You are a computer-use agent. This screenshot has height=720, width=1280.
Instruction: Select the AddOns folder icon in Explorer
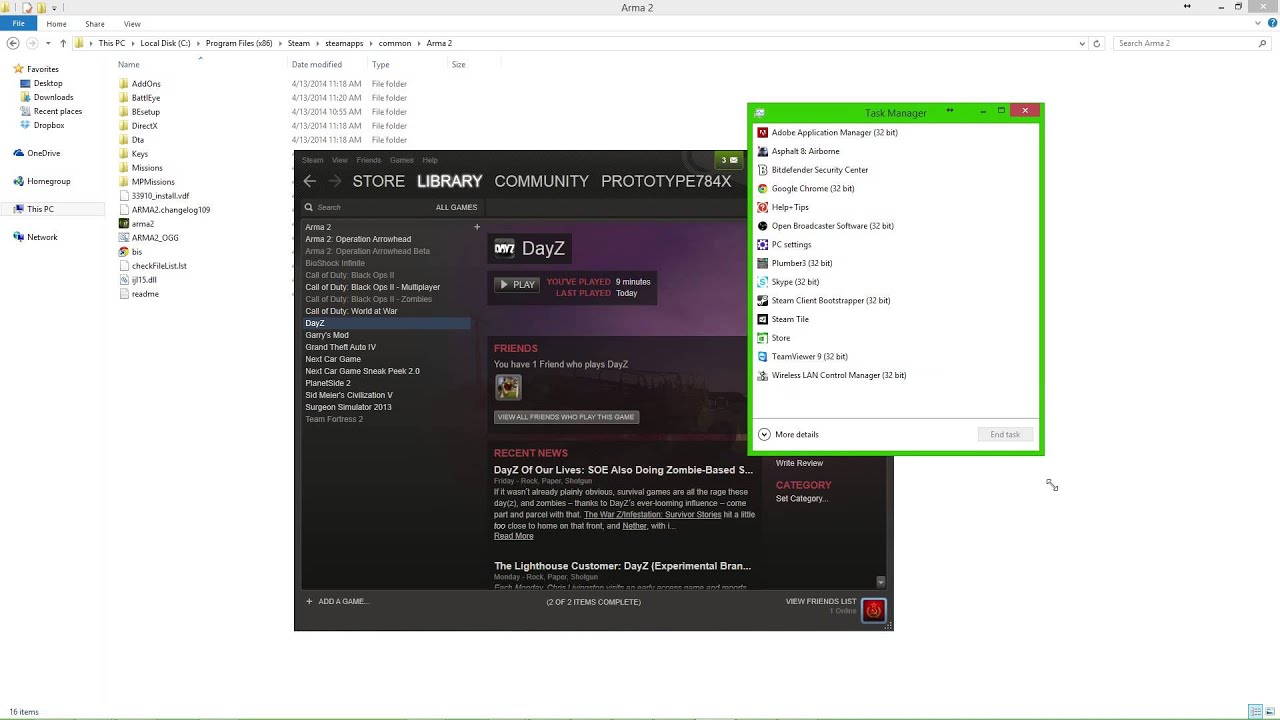point(124,84)
